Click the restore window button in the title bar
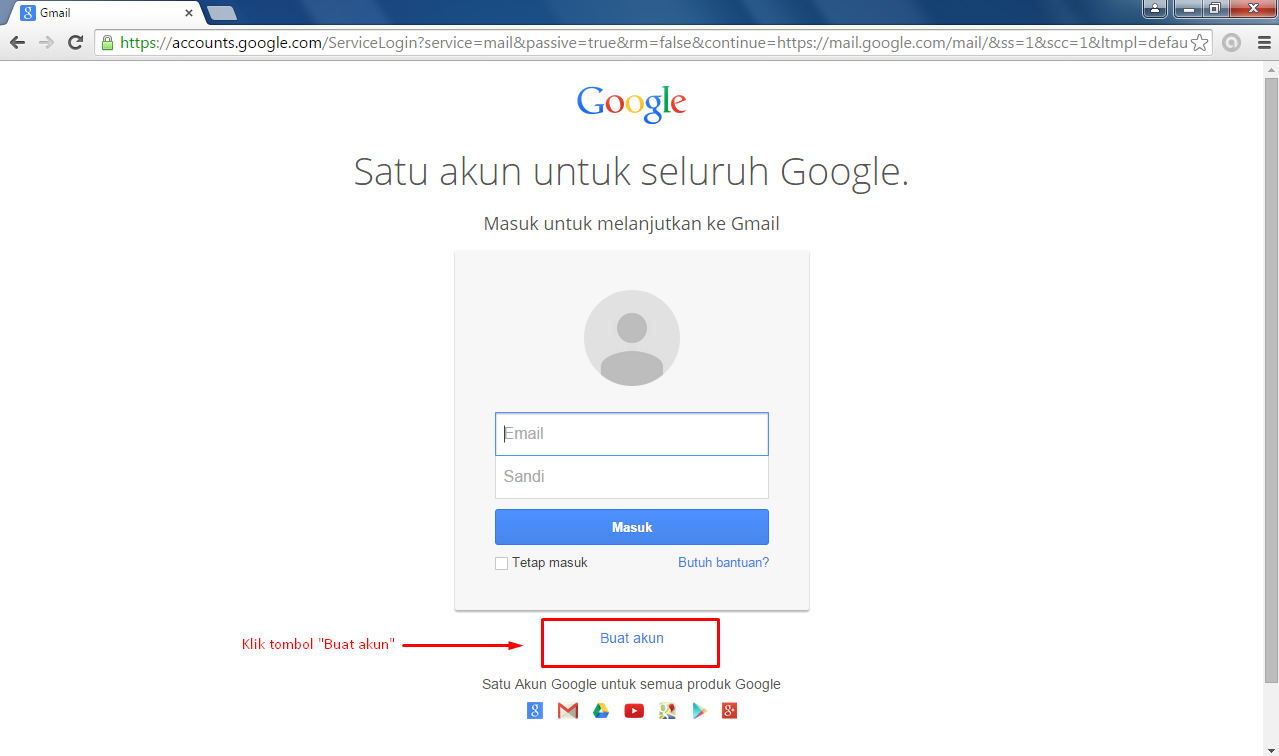 tap(1214, 8)
